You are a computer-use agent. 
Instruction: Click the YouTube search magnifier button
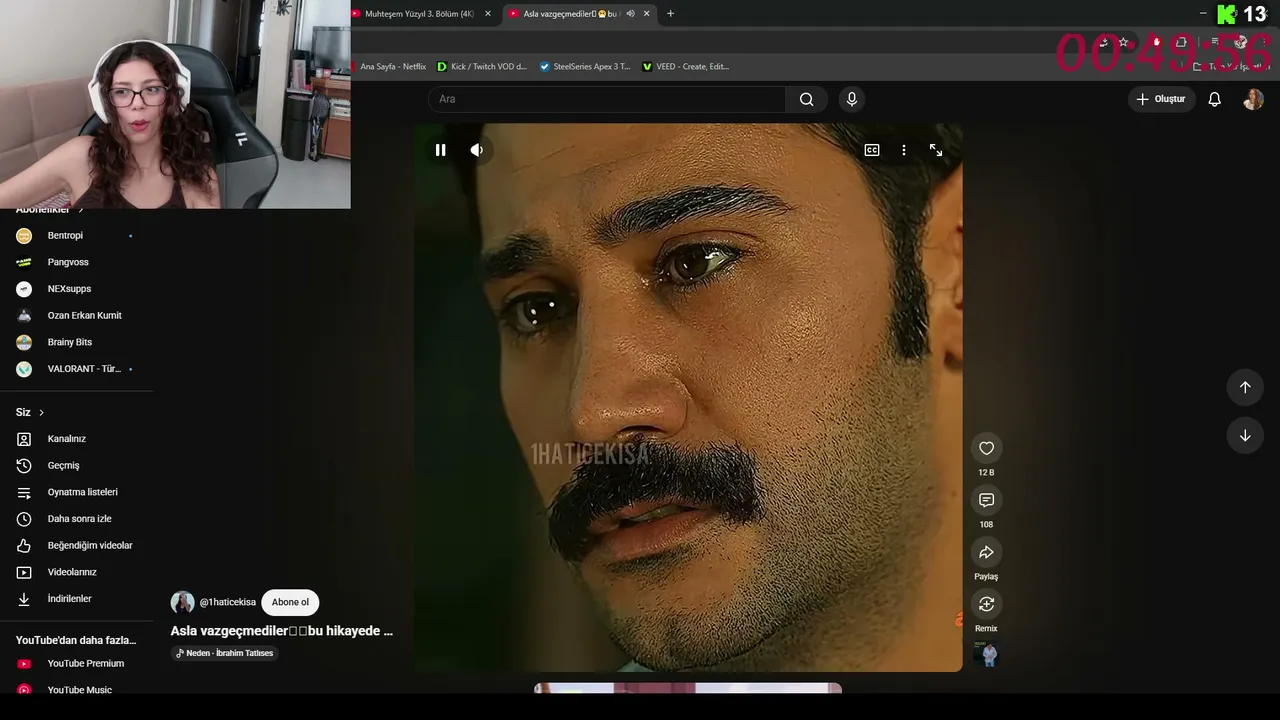(806, 99)
